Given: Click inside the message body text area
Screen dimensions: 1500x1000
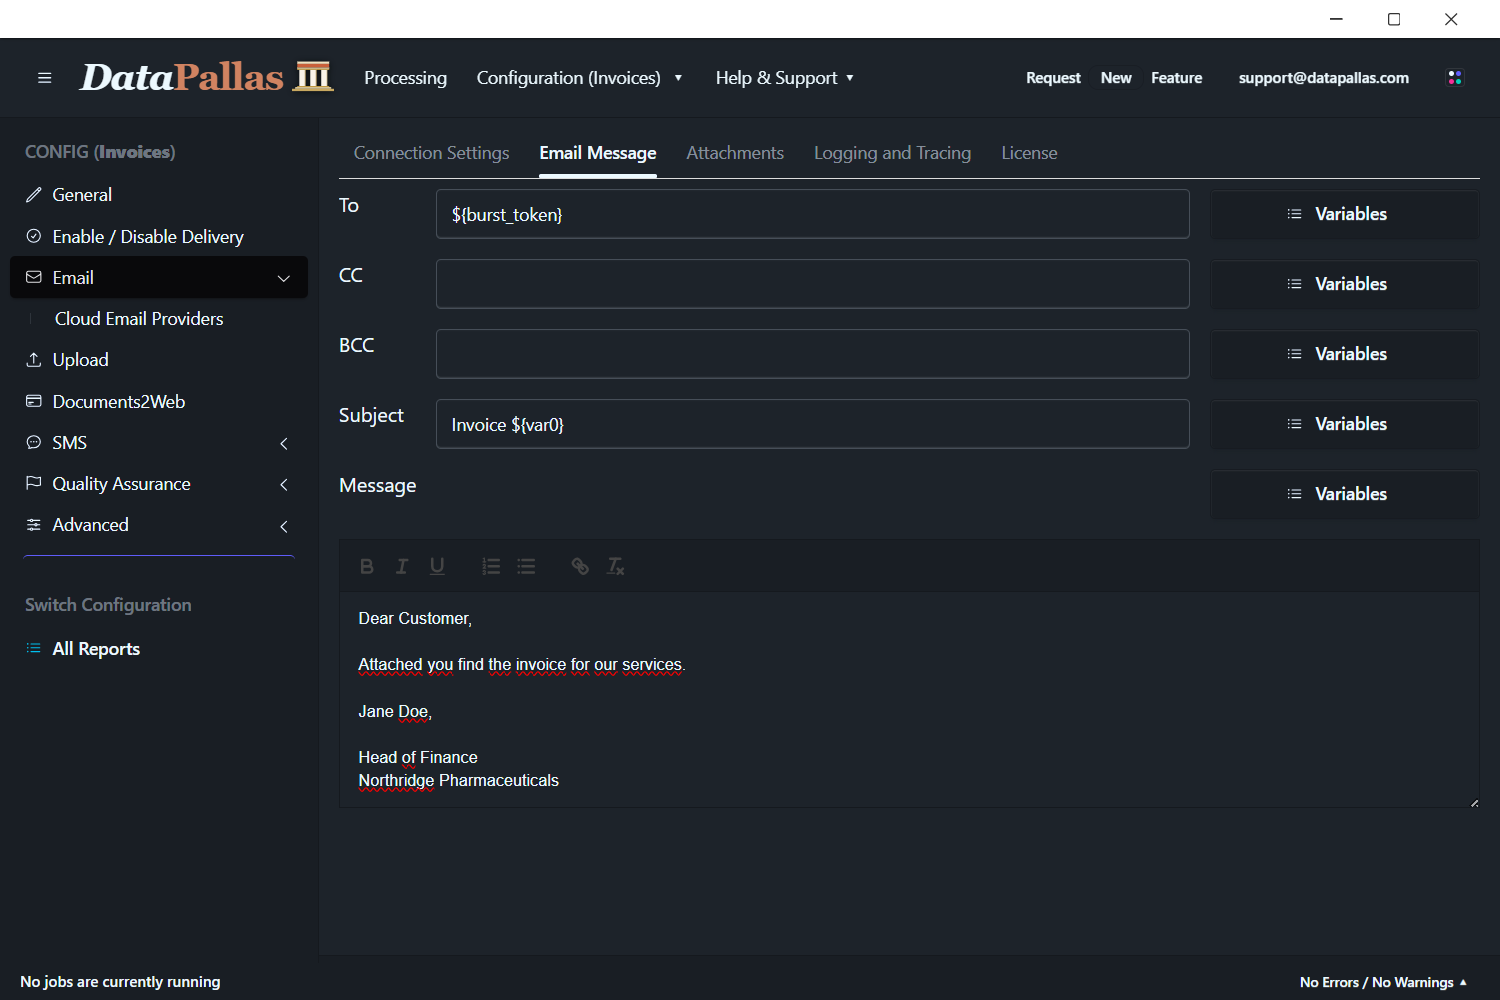Looking at the screenshot, I should point(908,699).
